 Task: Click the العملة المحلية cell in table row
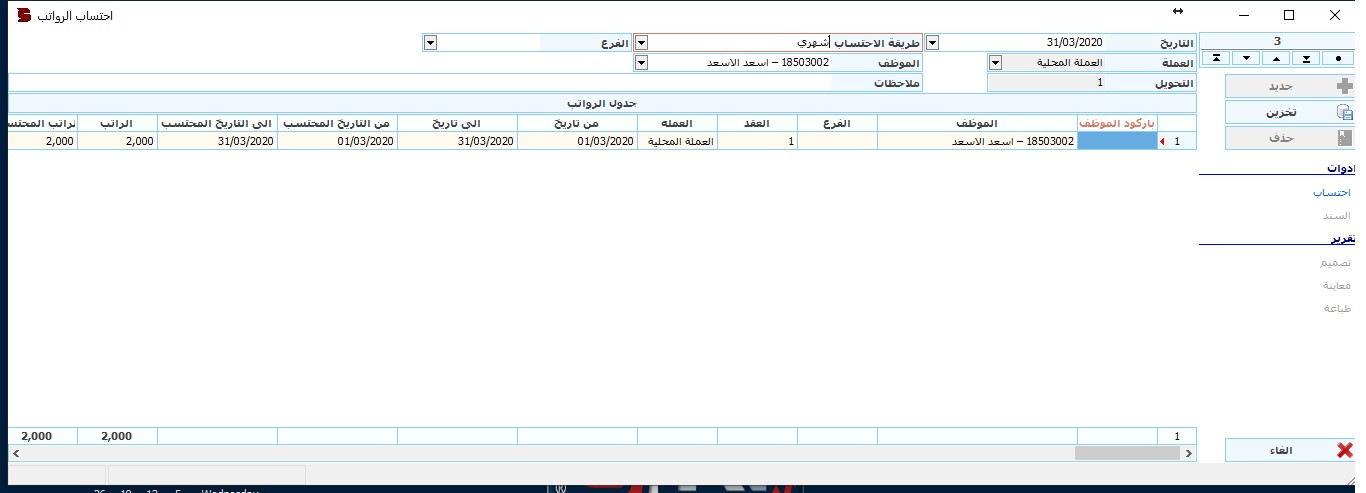point(677,142)
